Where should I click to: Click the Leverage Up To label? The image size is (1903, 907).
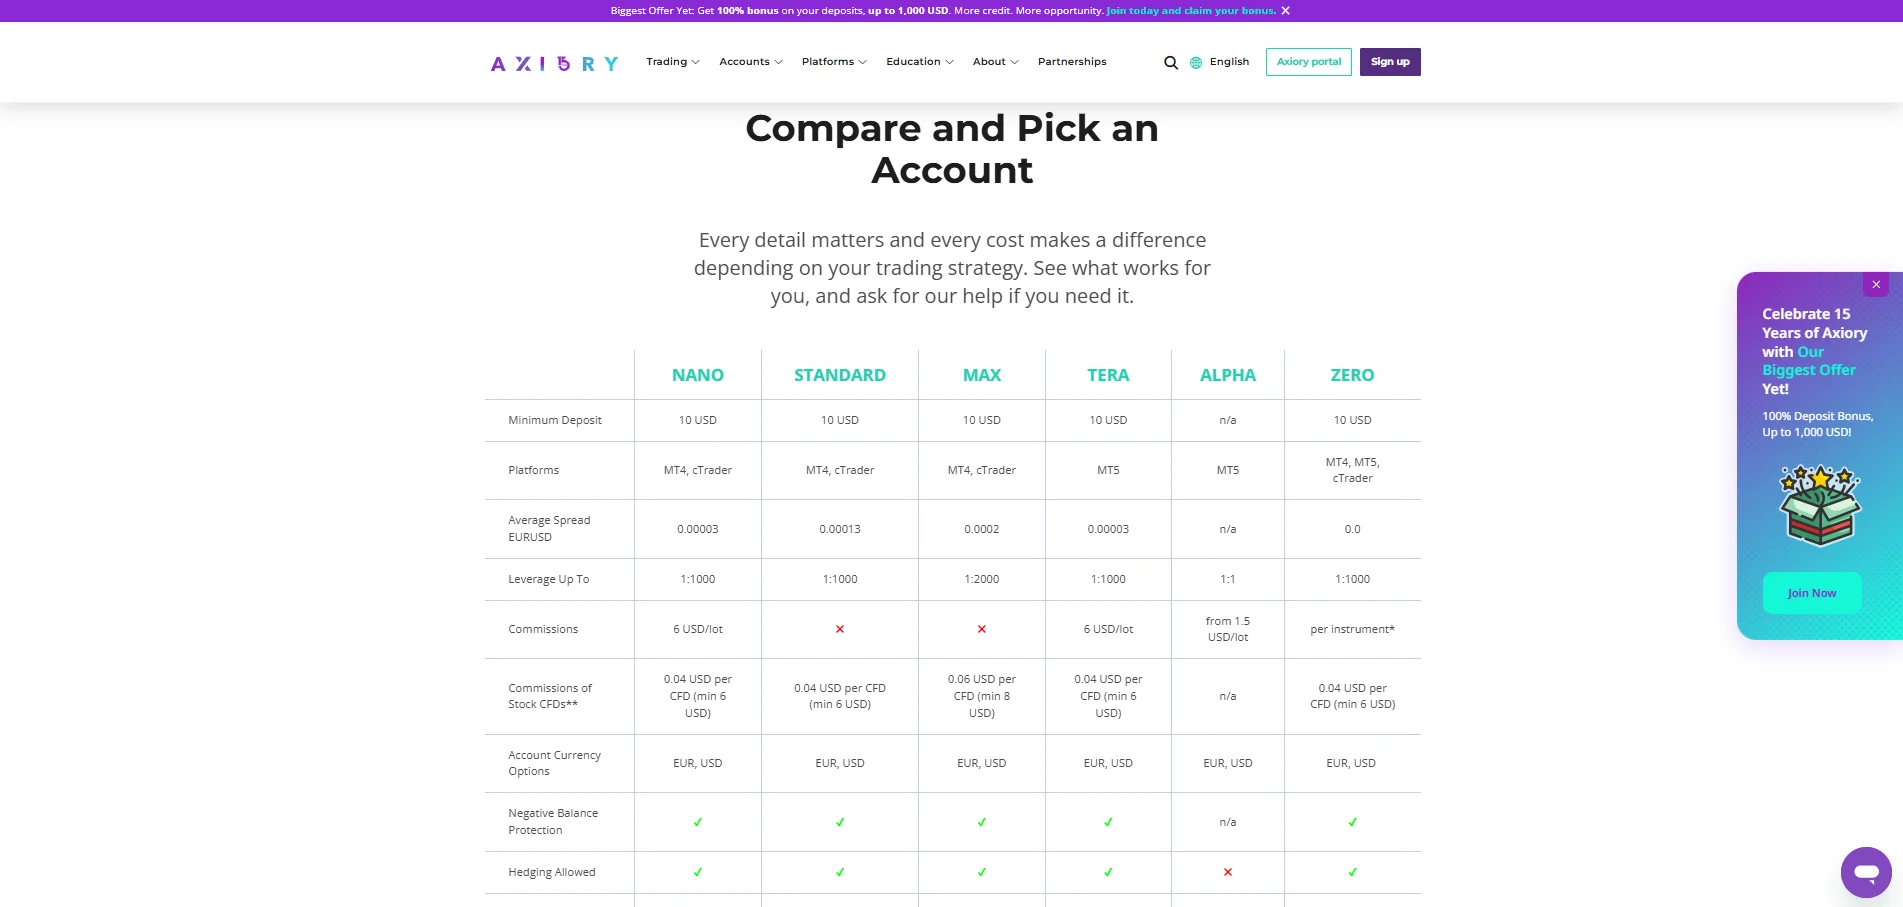pos(549,579)
